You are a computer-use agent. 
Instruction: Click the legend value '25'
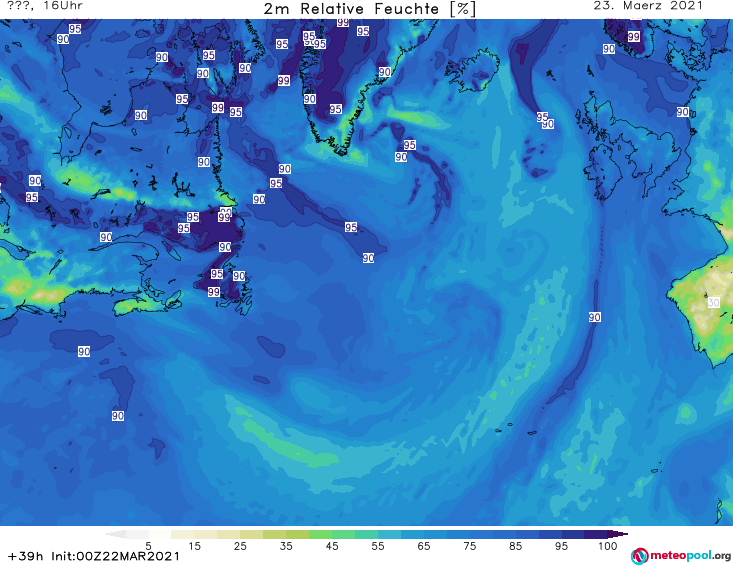[x=240, y=545]
